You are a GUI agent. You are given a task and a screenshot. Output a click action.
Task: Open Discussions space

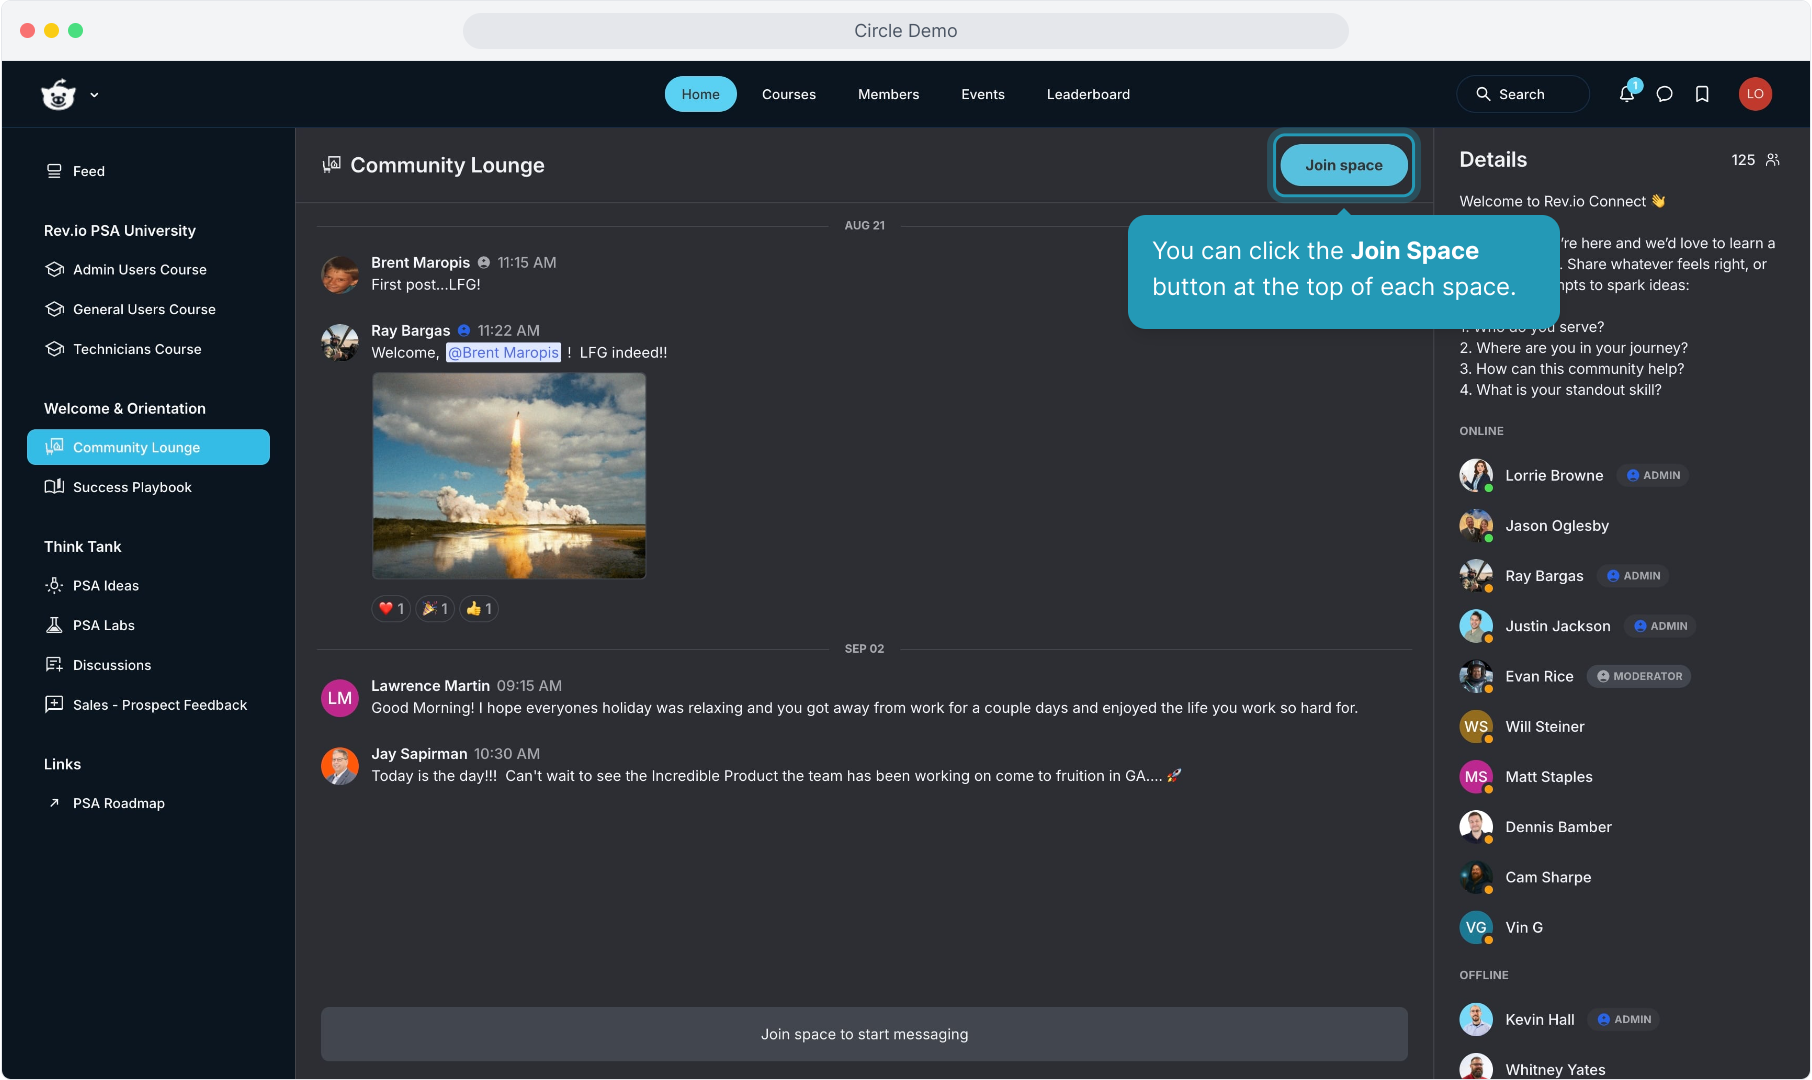[148, 665]
